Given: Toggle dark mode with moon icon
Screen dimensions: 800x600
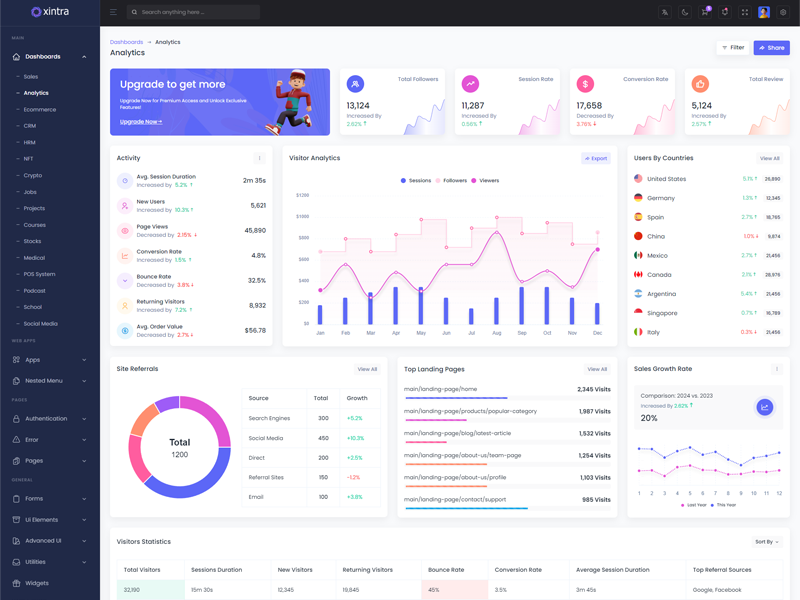Looking at the screenshot, I should pos(685,12).
